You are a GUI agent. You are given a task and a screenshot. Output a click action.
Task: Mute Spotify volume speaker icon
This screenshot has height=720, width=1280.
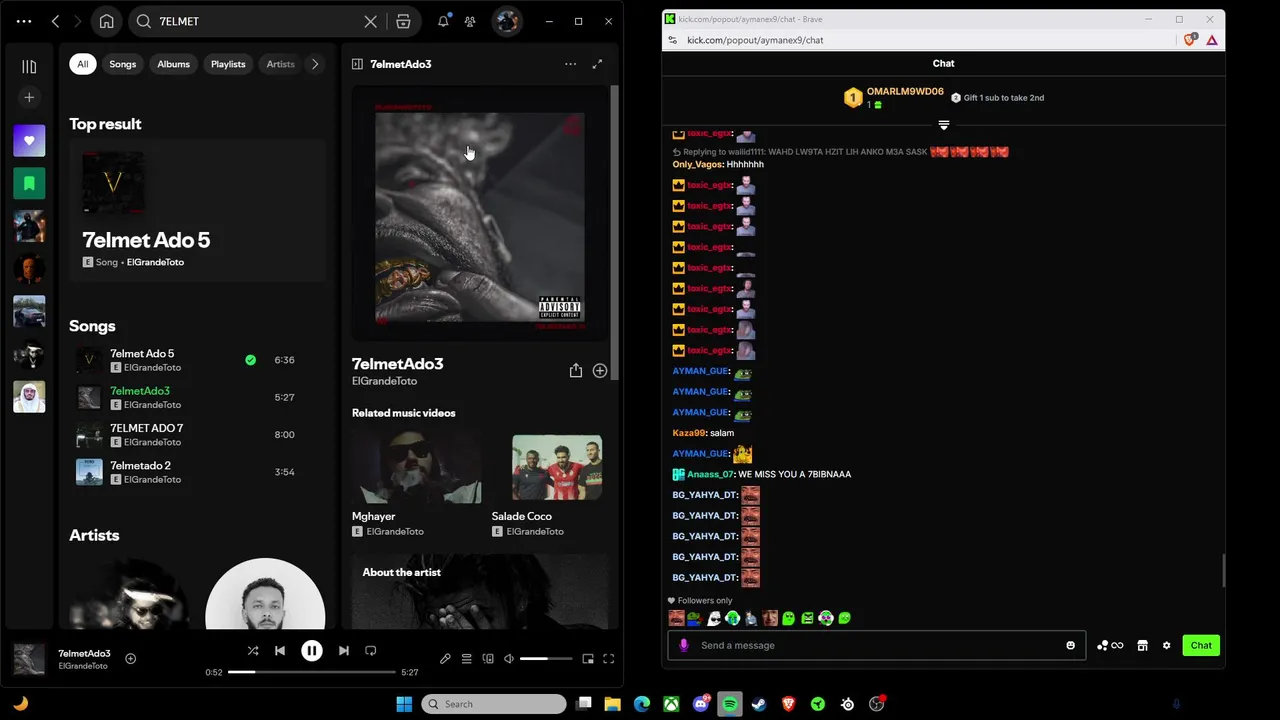(509, 659)
